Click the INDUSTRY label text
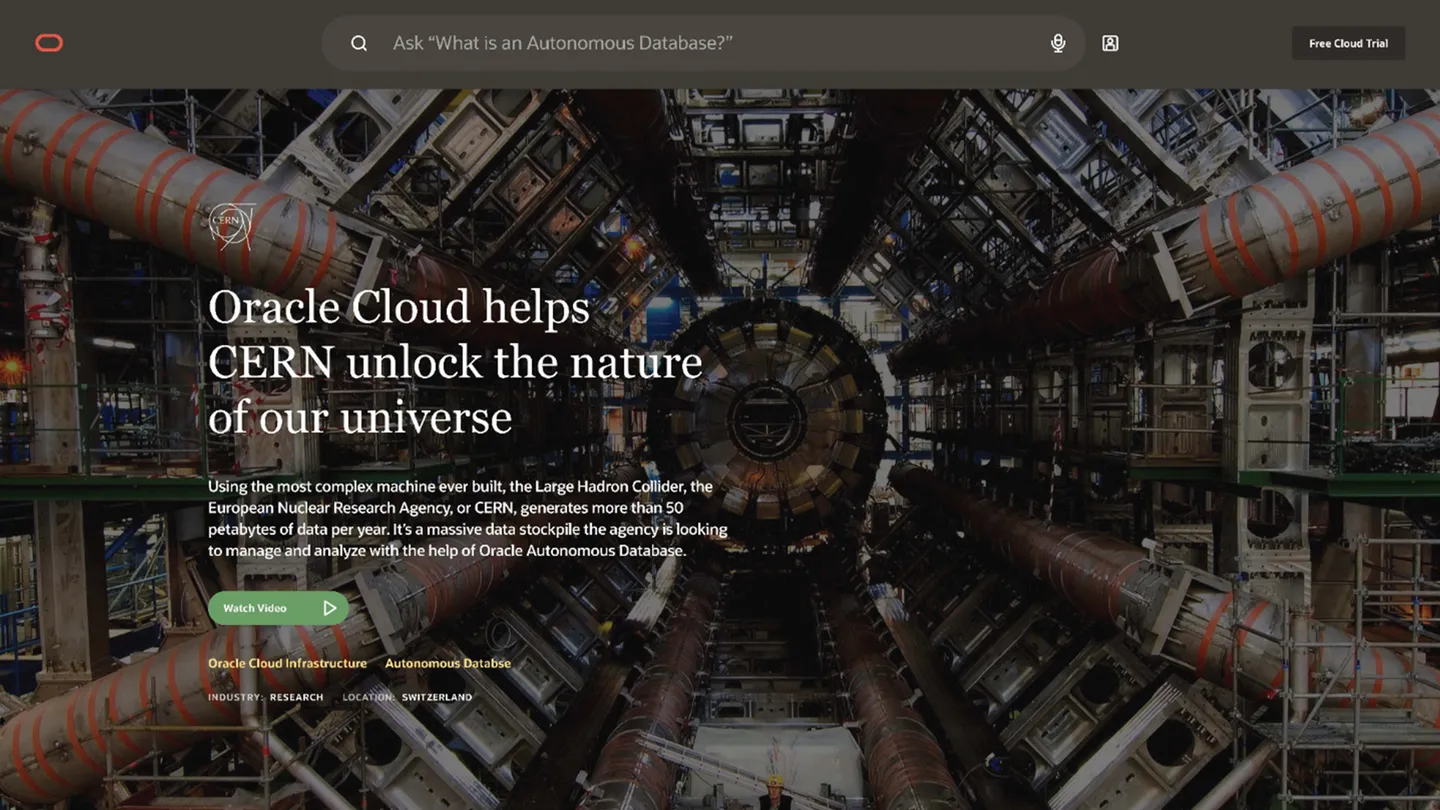 pyautogui.click(x=236, y=697)
